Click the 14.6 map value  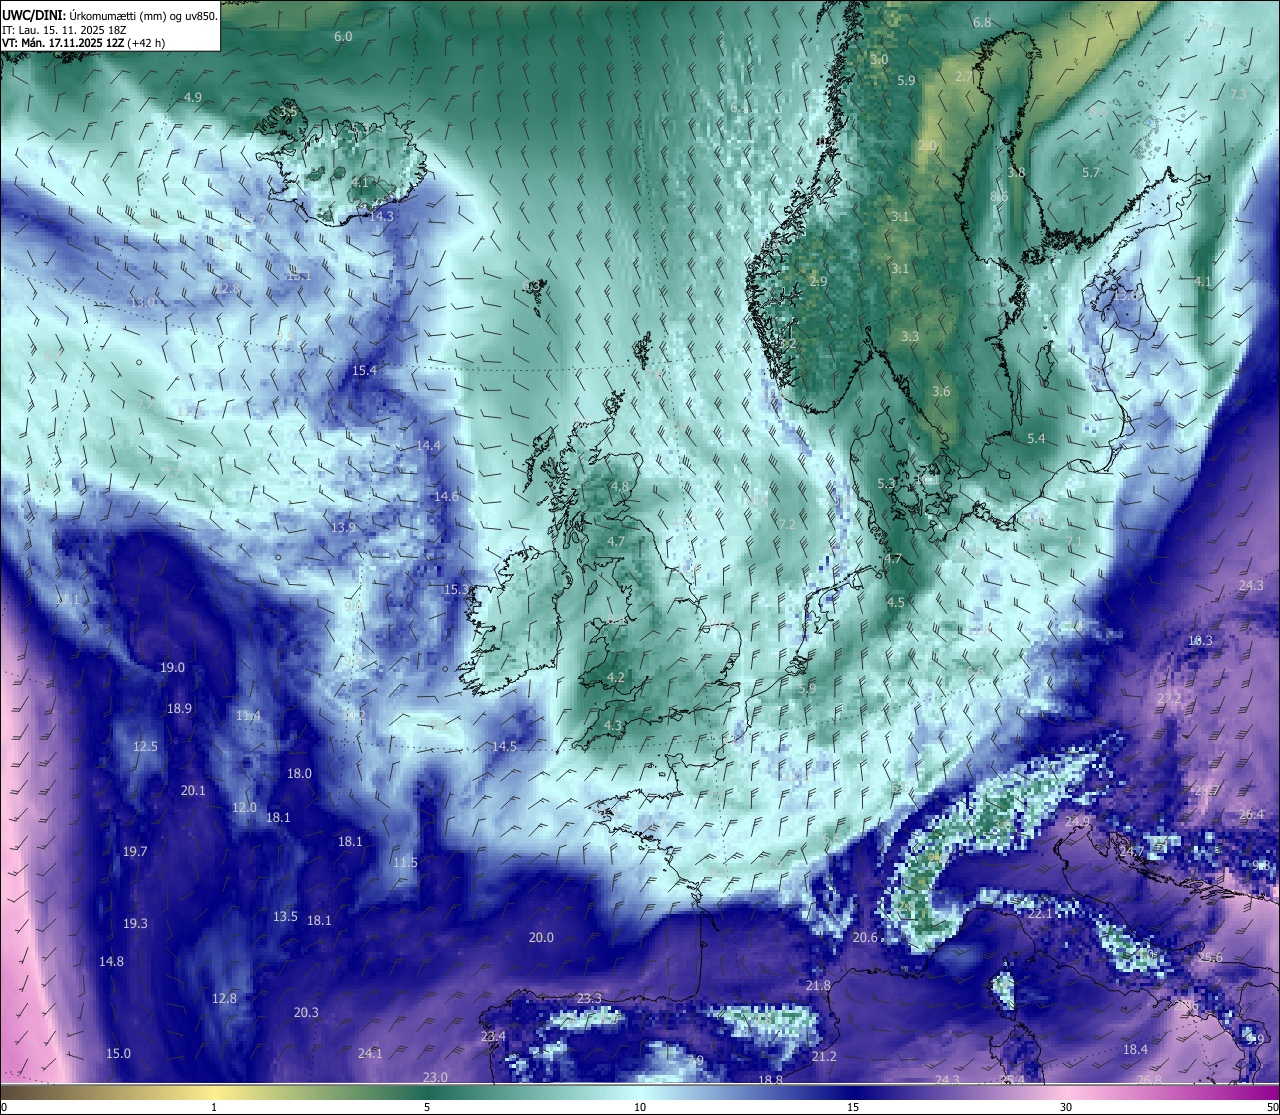[x=446, y=496]
